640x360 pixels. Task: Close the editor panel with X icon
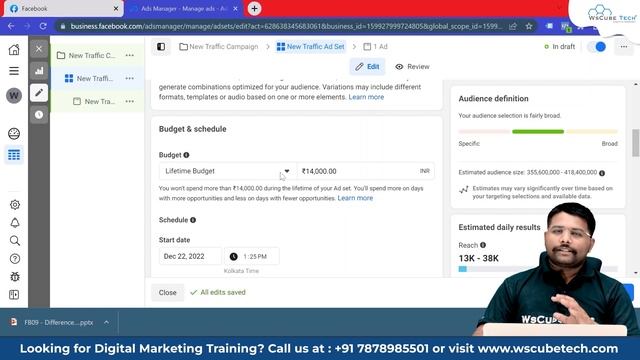39,49
